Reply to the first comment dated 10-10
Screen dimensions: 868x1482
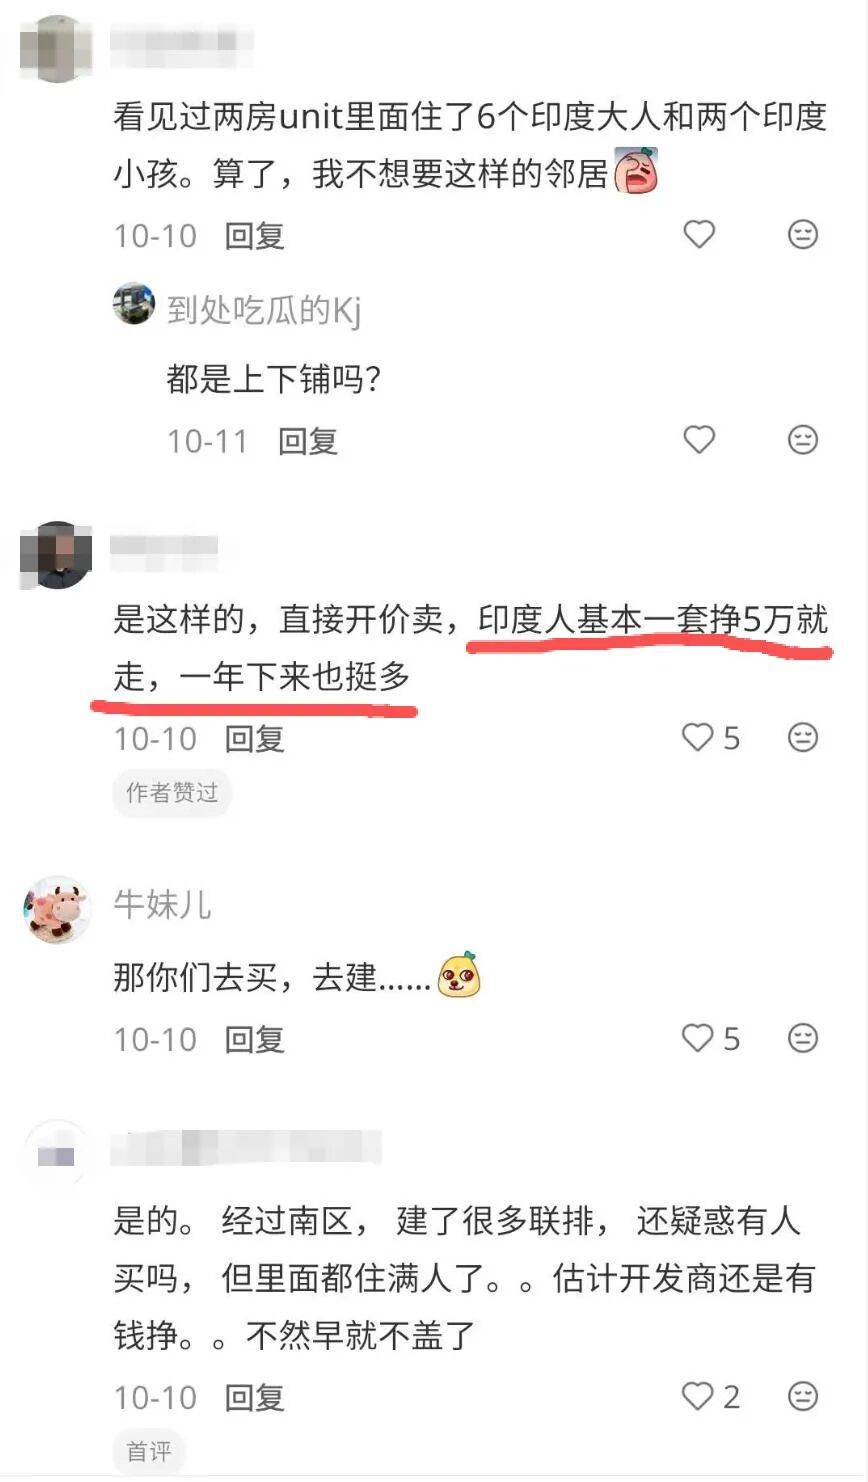[x=255, y=236]
